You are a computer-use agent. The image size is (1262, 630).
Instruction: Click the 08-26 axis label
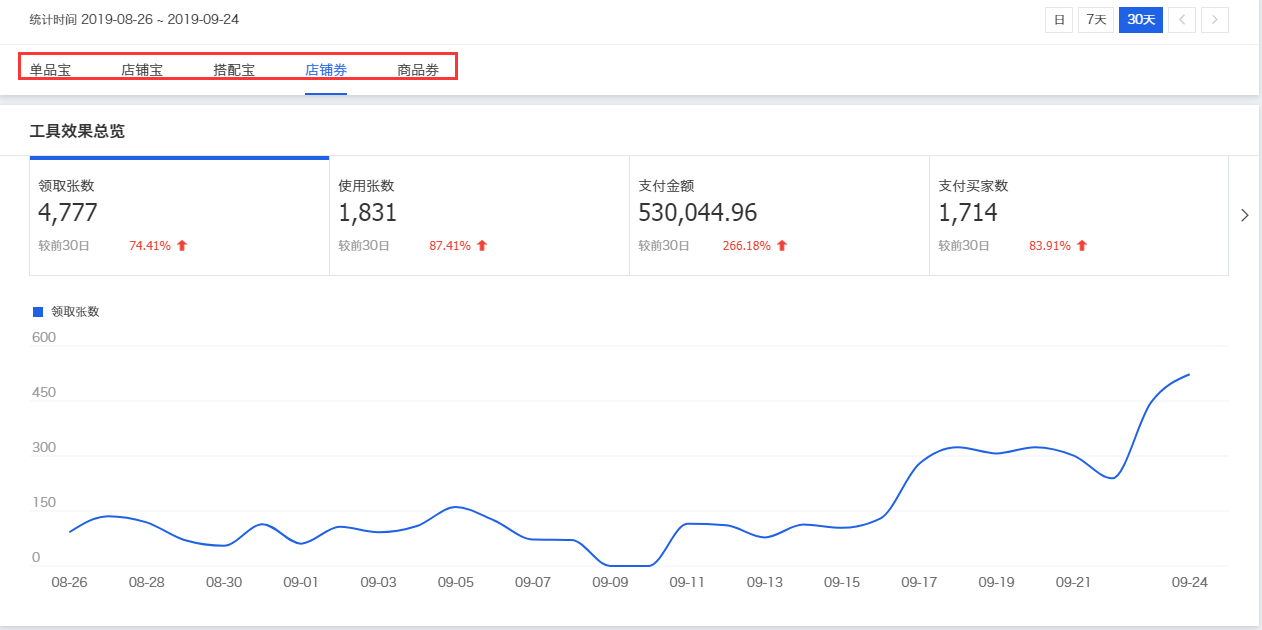(x=69, y=583)
